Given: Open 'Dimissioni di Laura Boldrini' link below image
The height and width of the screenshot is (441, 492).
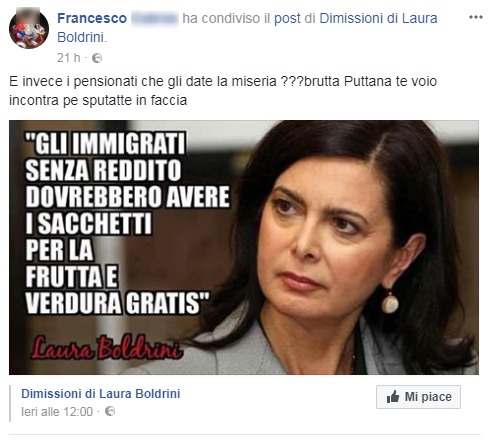Looking at the screenshot, I should (x=101, y=394).
